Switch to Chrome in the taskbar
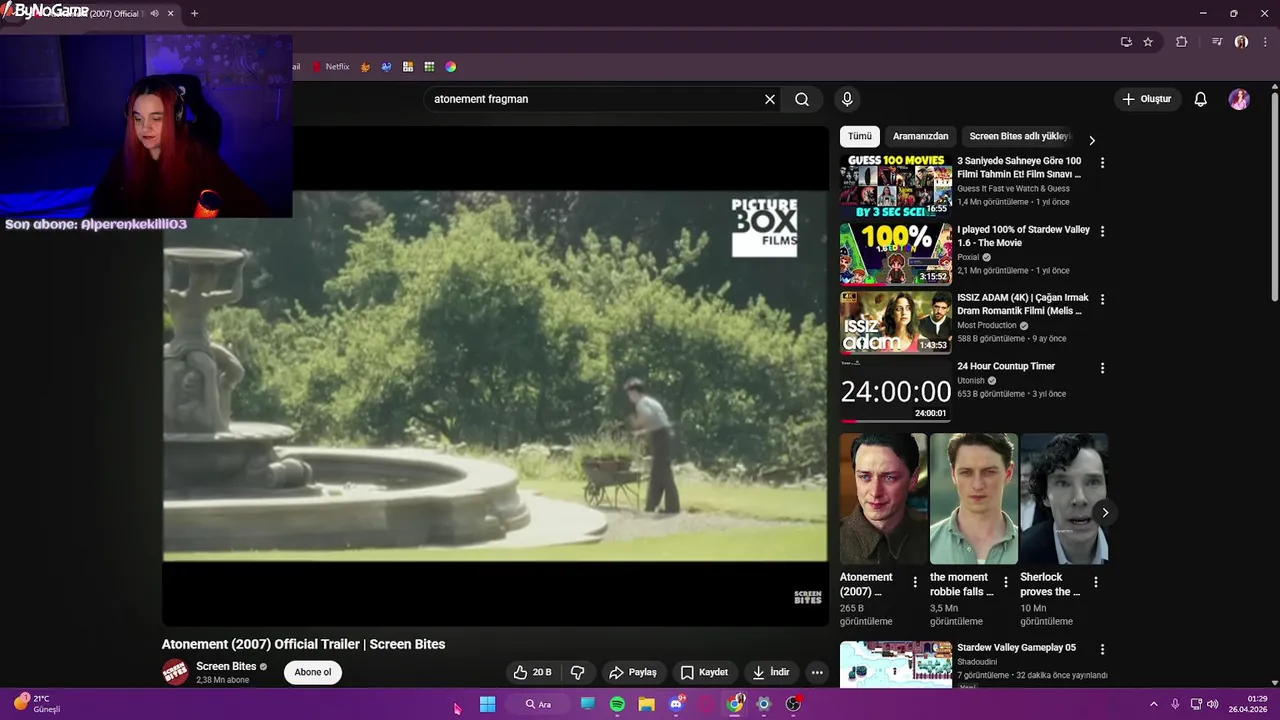Screen dimensions: 1280x720 click(x=735, y=704)
